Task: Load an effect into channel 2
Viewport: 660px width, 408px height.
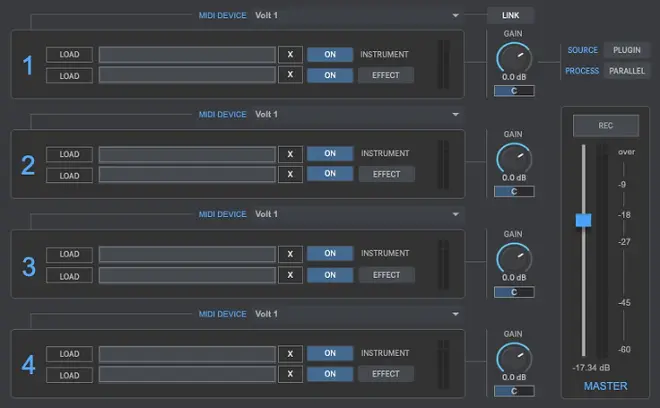Action: pyautogui.click(x=69, y=176)
